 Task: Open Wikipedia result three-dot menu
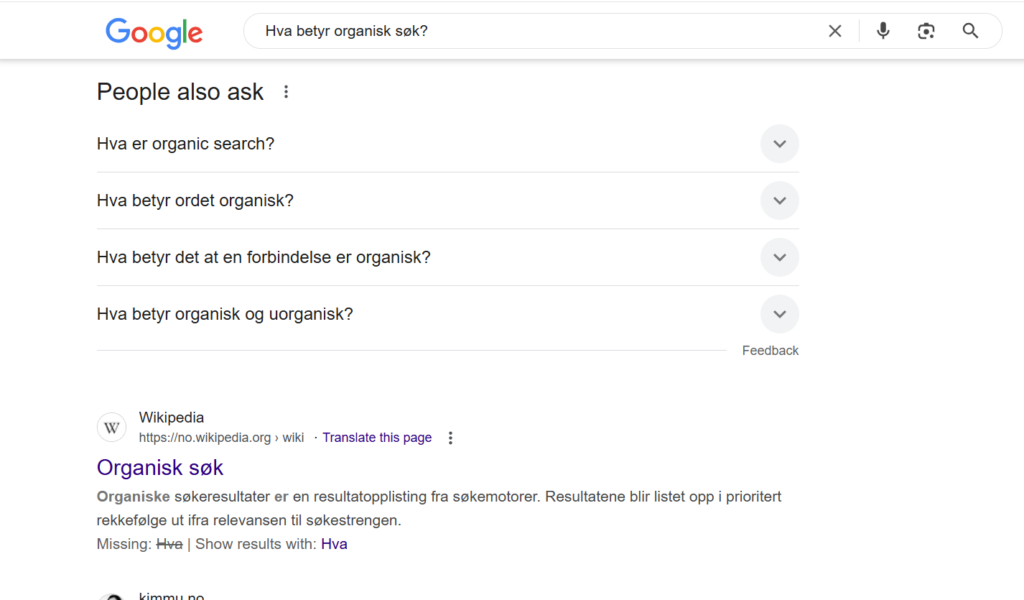coord(450,438)
